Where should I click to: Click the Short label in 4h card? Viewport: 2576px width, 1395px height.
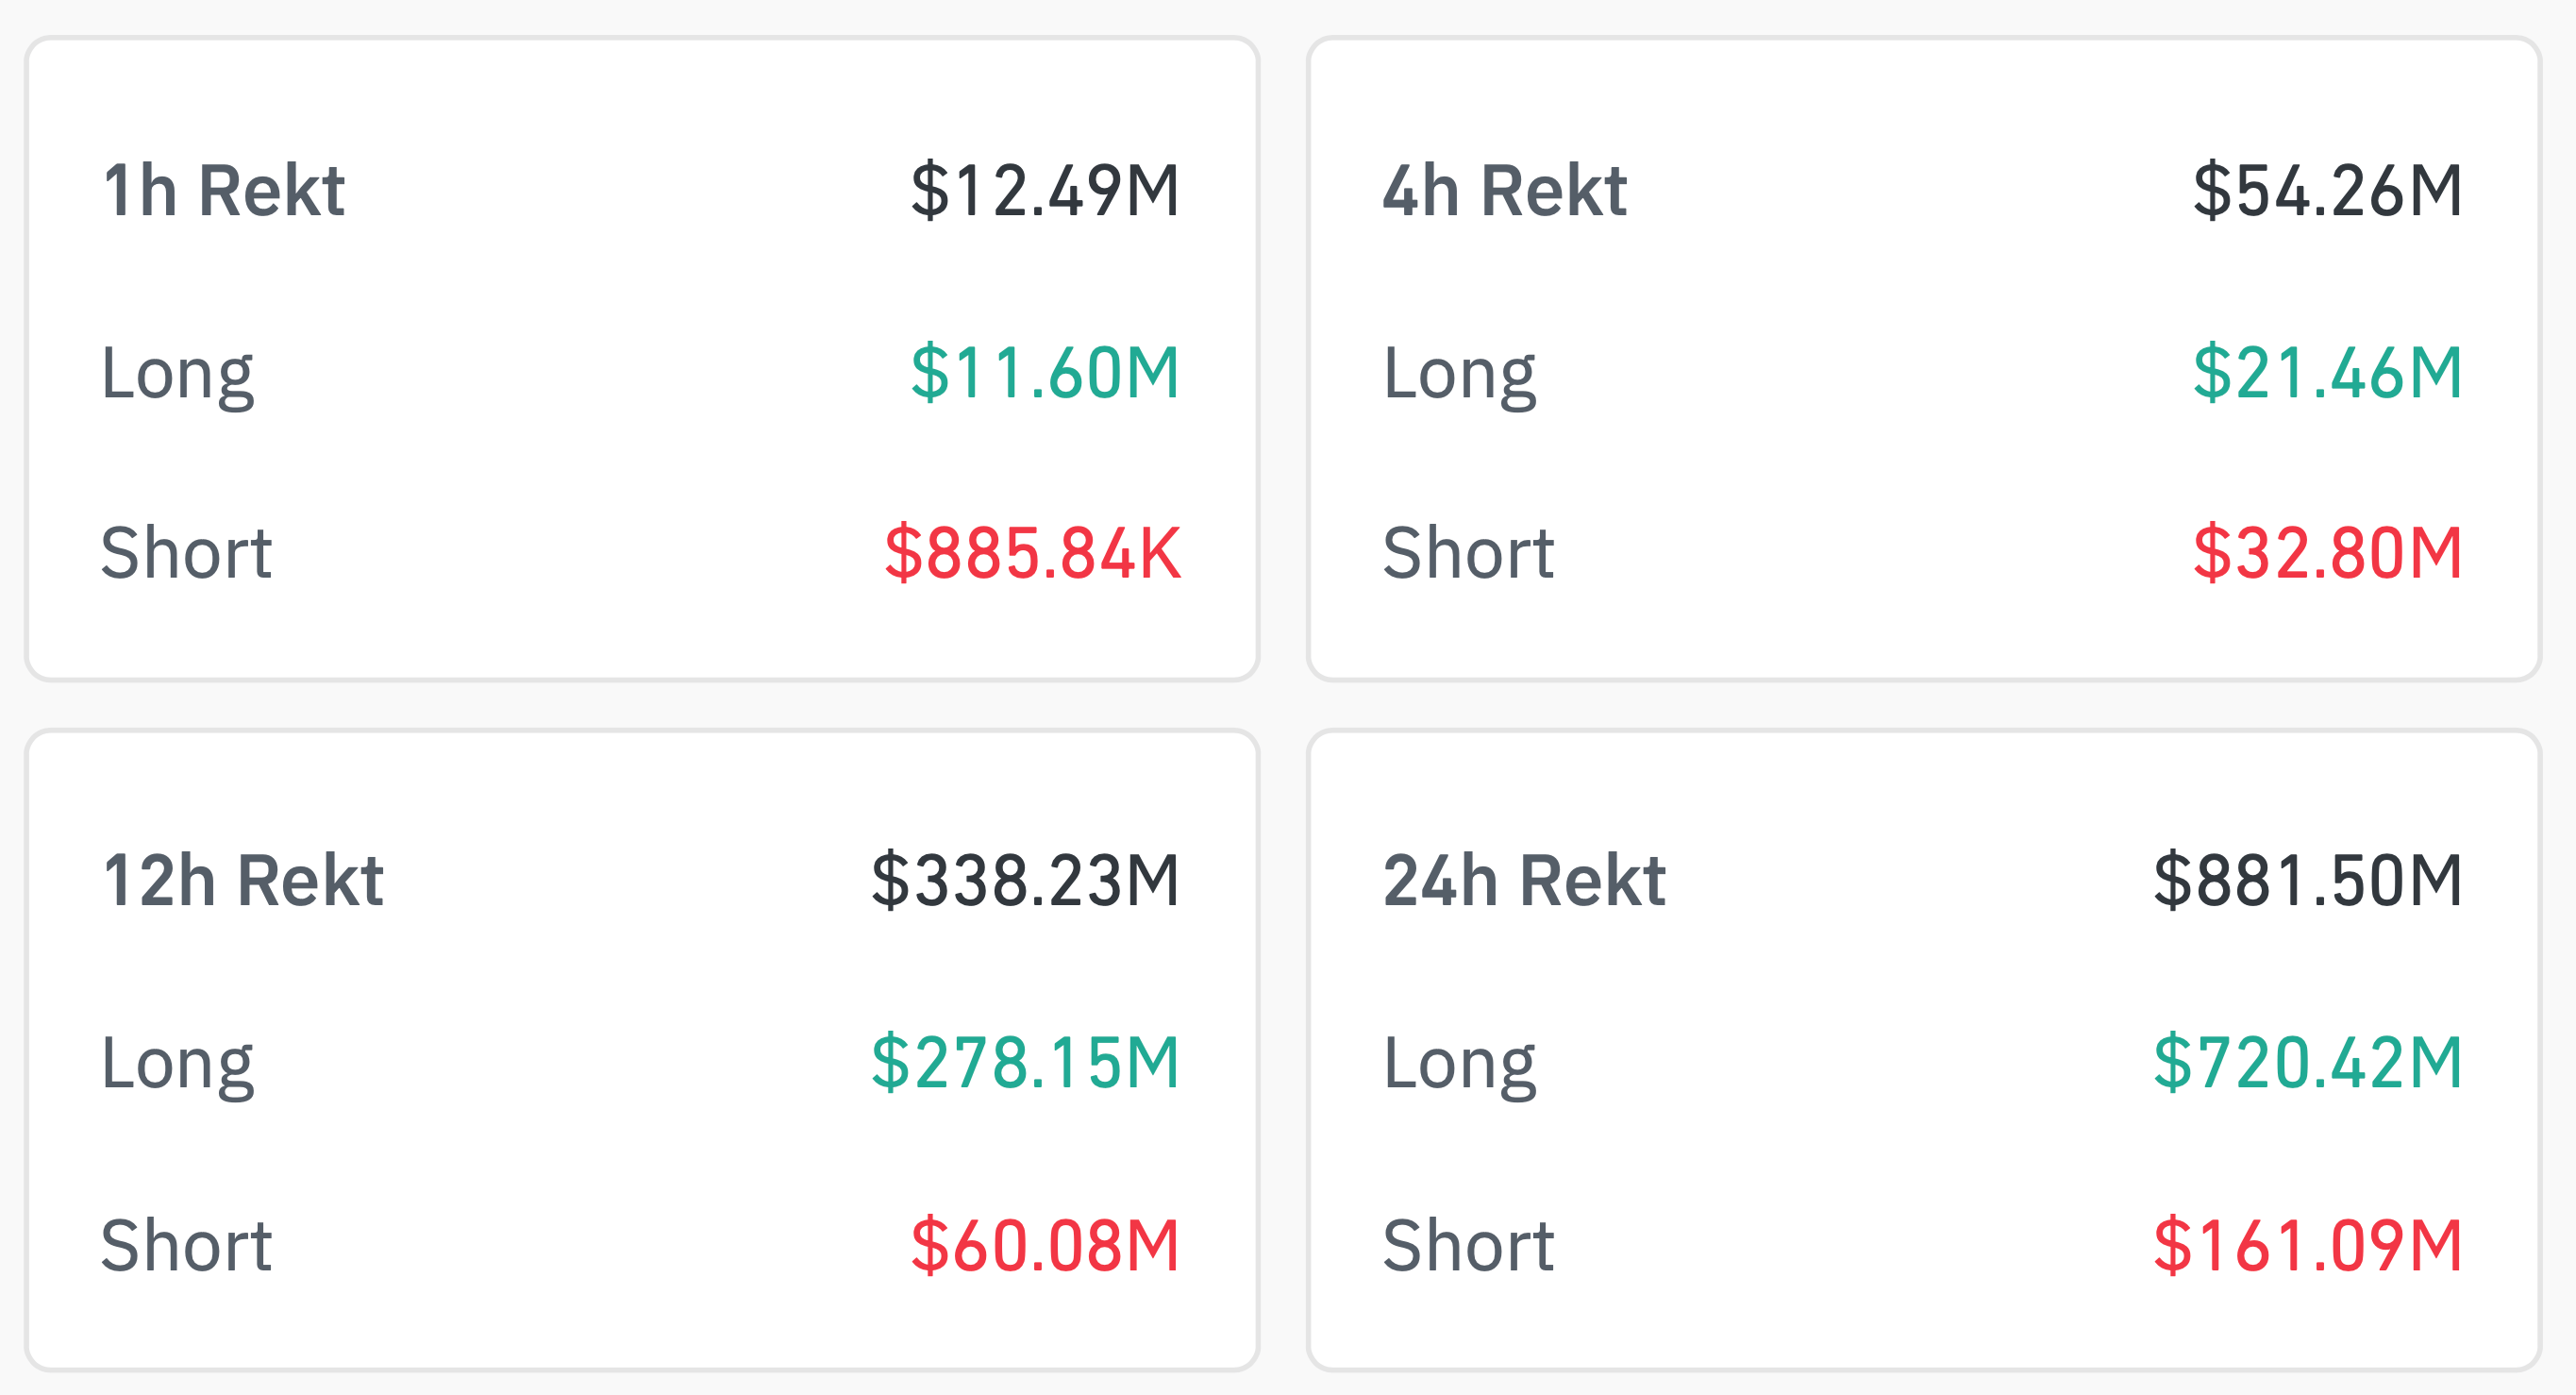coord(1468,553)
